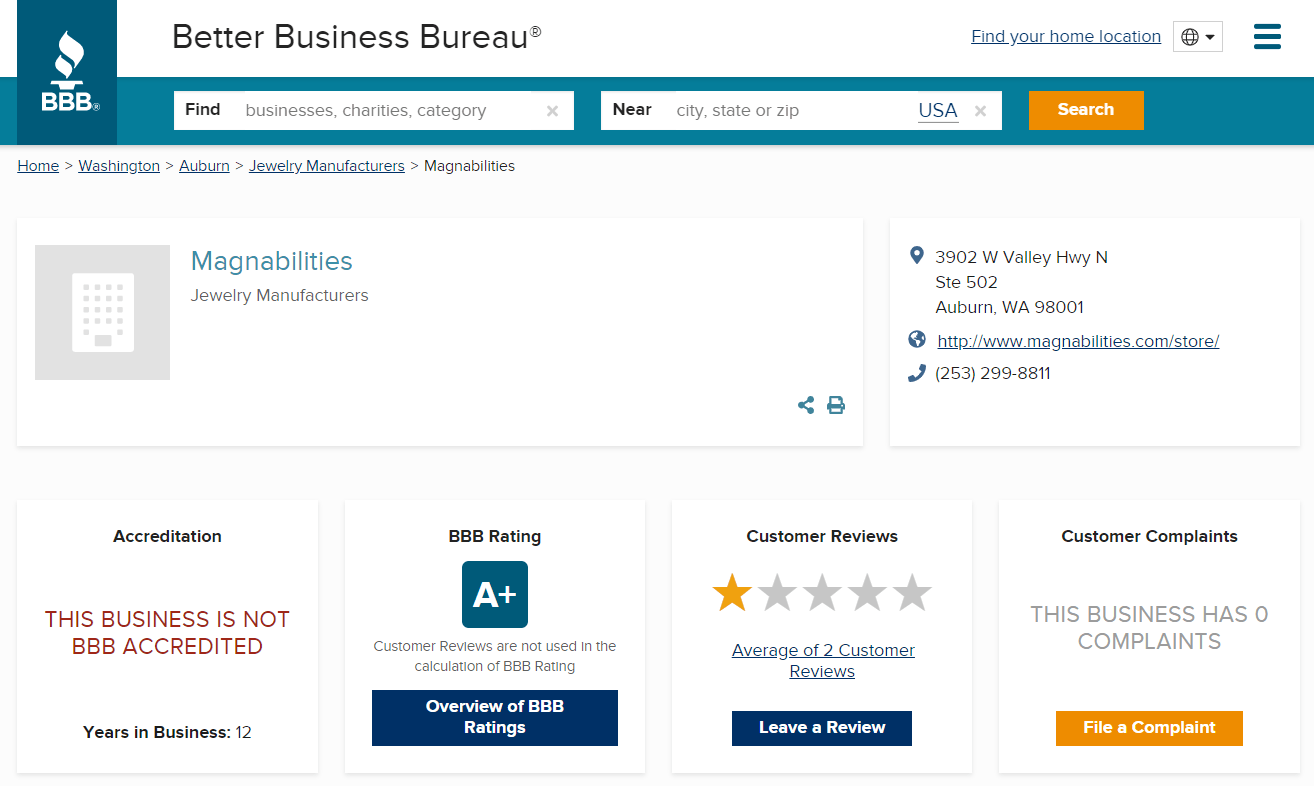
Task: Click phone number (253) 299-8811
Action: (x=993, y=373)
